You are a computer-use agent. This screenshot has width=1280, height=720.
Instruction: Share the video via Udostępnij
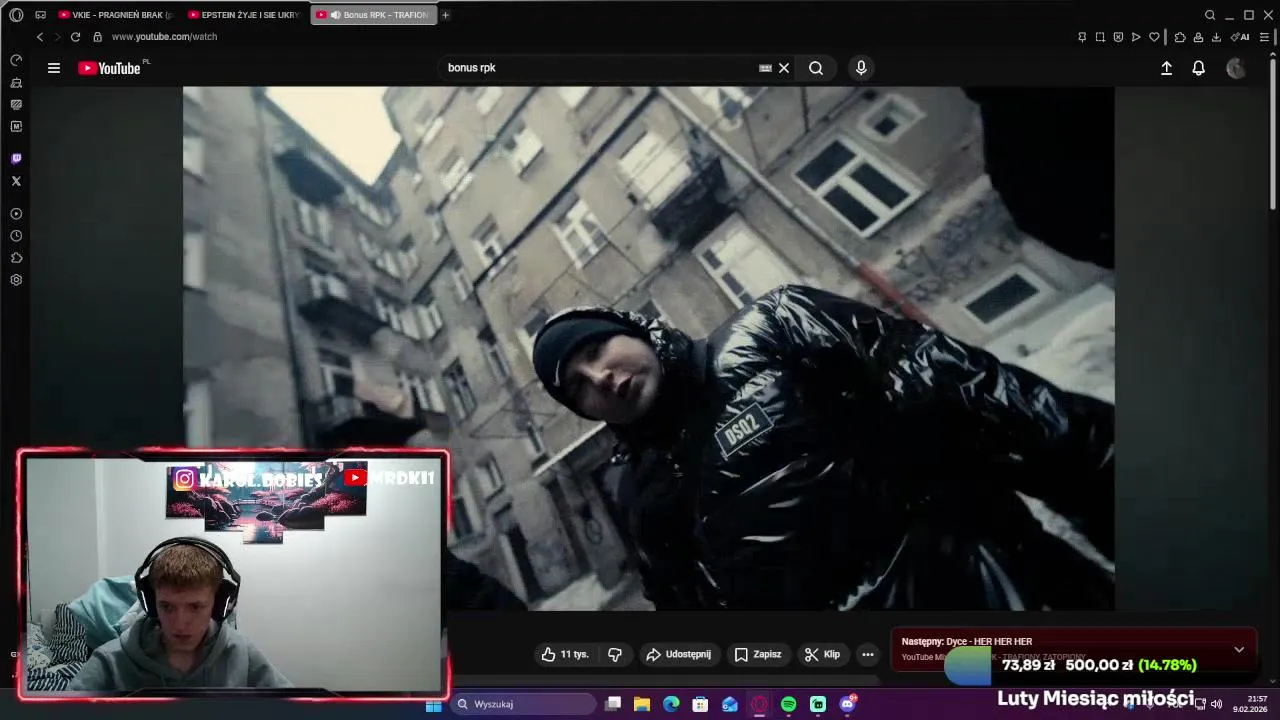pyautogui.click(x=679, y=654)
